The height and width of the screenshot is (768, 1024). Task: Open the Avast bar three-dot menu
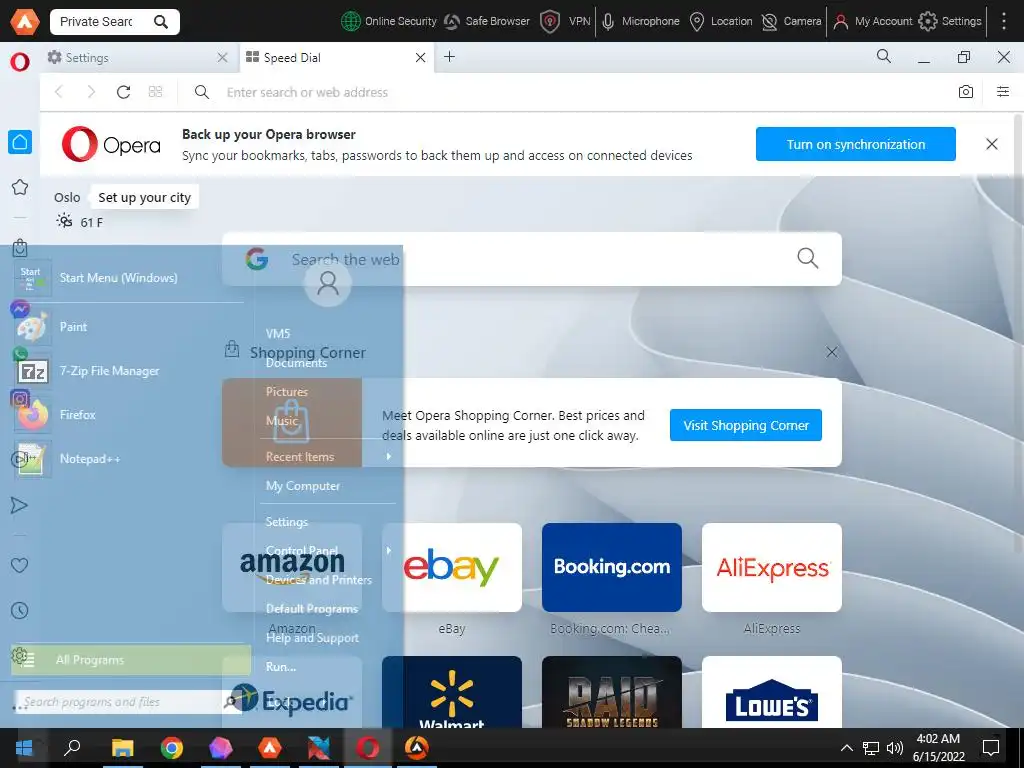[1004, 22]
